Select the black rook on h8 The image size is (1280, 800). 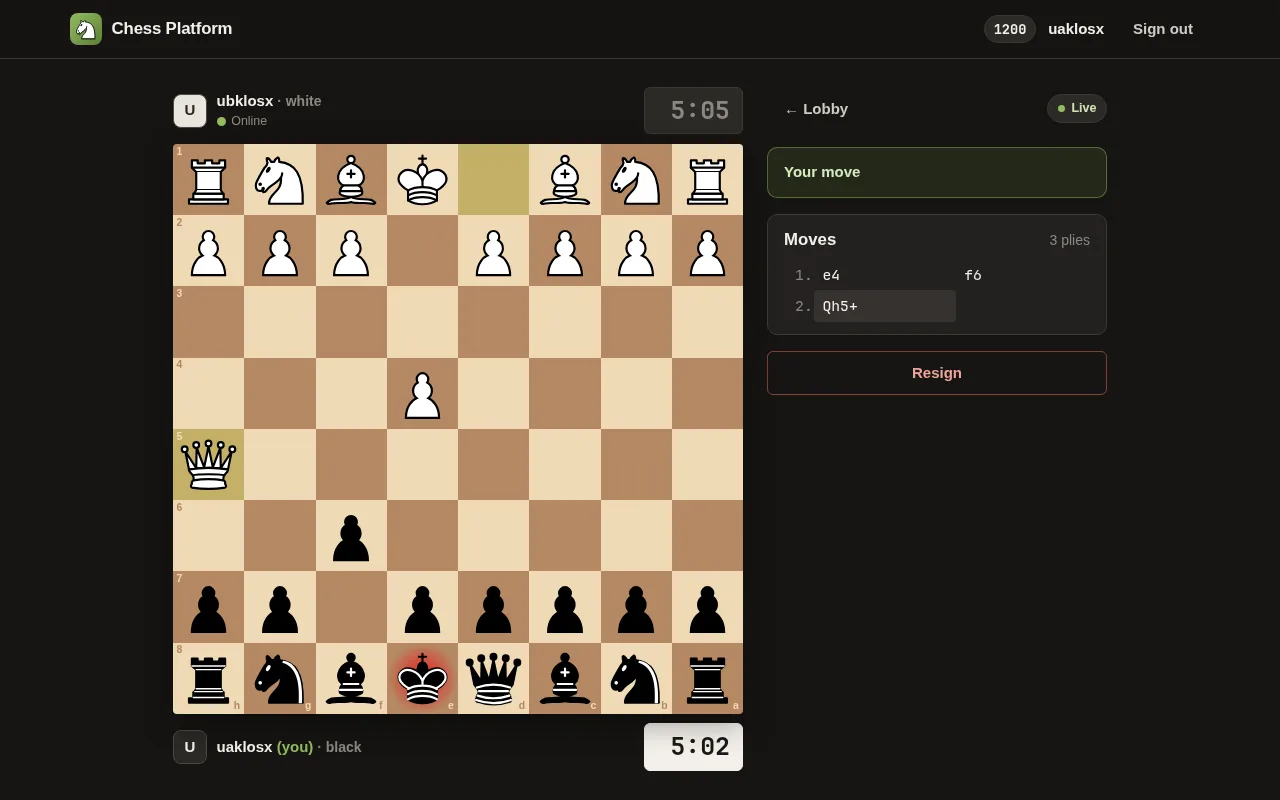click(x=208, y=678)
